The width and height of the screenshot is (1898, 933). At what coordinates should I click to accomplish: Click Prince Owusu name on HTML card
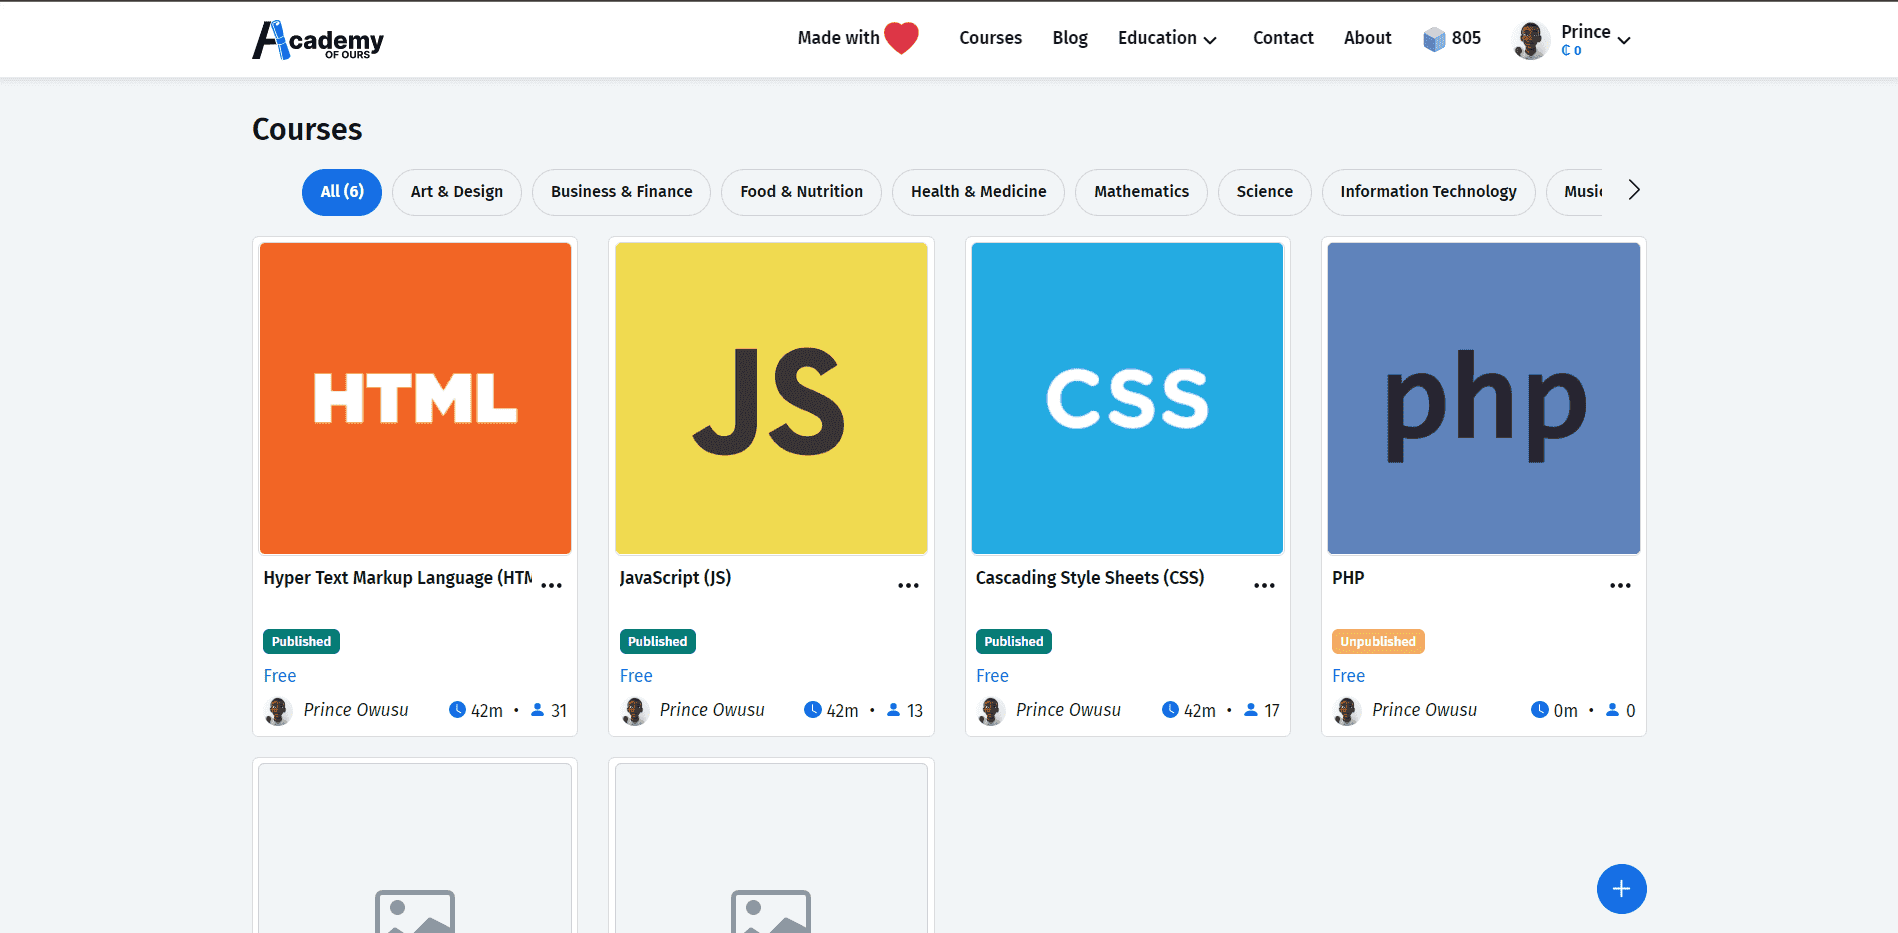coord(356,710)
